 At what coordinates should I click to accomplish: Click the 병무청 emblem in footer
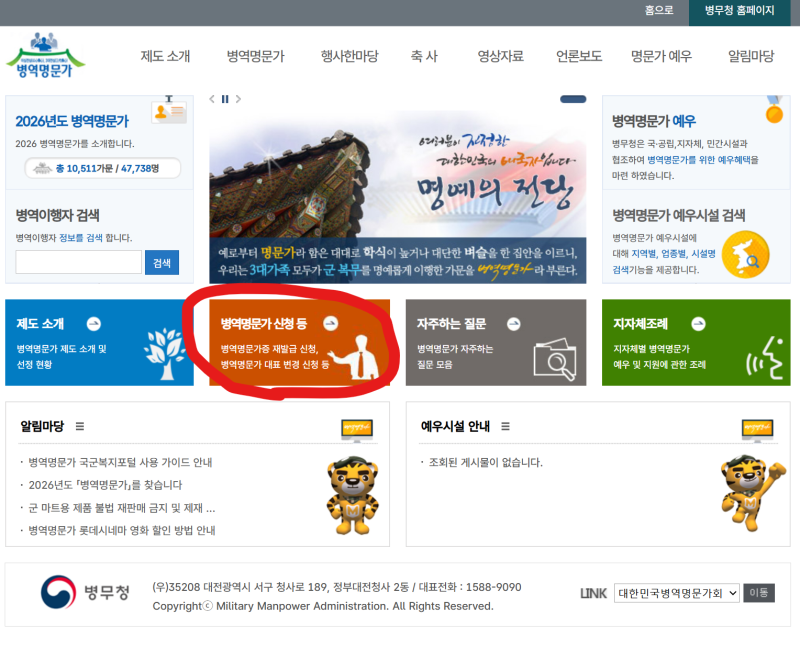tap(59, 592)
